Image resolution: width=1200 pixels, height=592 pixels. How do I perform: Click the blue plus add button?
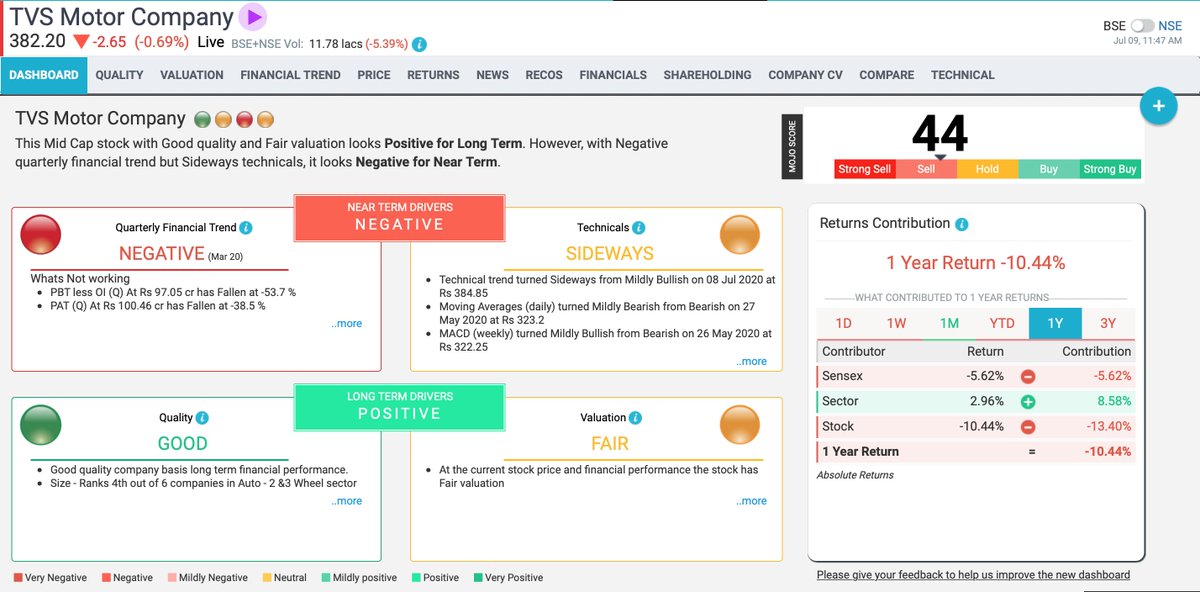[1158, 106]
